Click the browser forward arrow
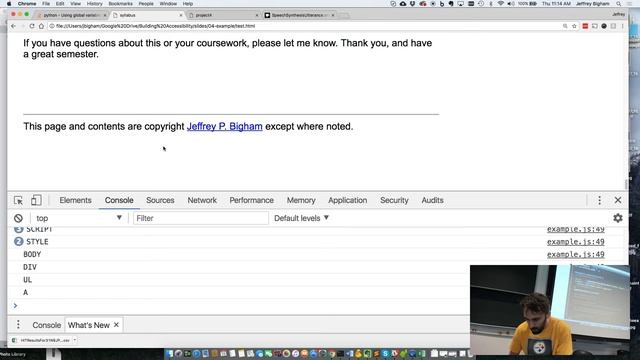This screenshot has width=640, height=360. click(22, 26)
